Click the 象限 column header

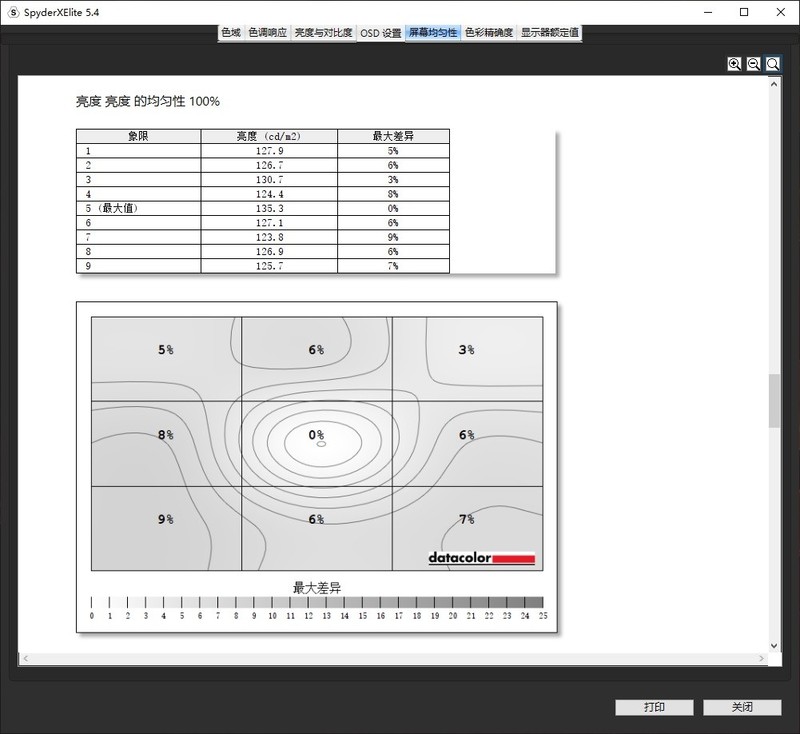138,136
